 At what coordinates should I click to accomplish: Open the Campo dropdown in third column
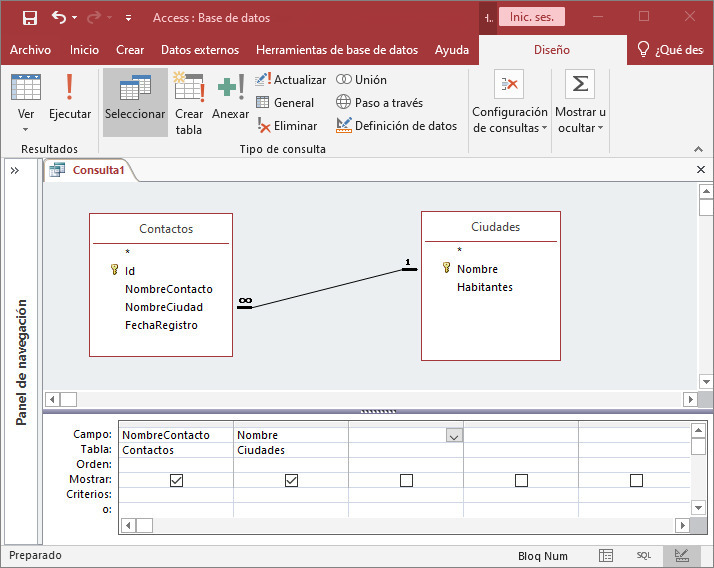click(454, 436)
